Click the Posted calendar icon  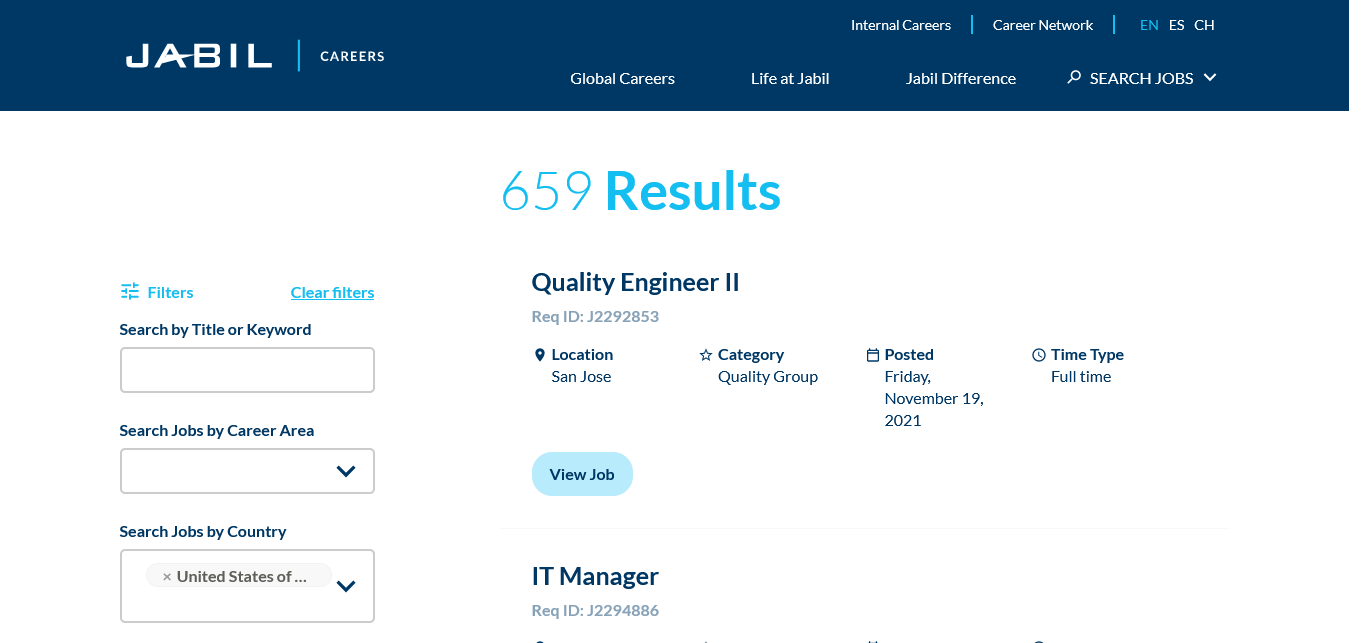[872, 355]
